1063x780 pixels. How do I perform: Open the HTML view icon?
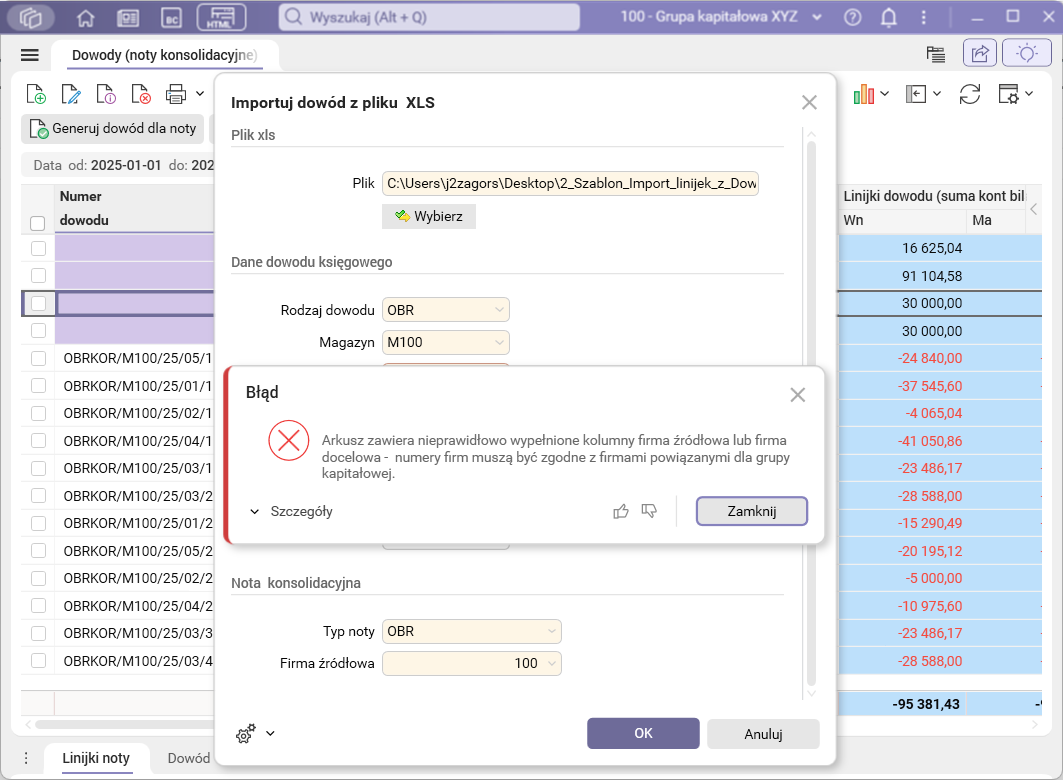coord(221,18)
